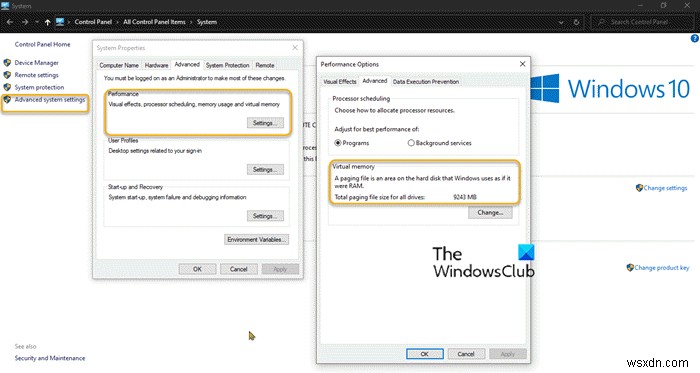The width and height of the screenshot is (700, 373).
Task: Open the blue help question icon
Action: [695, 38]
